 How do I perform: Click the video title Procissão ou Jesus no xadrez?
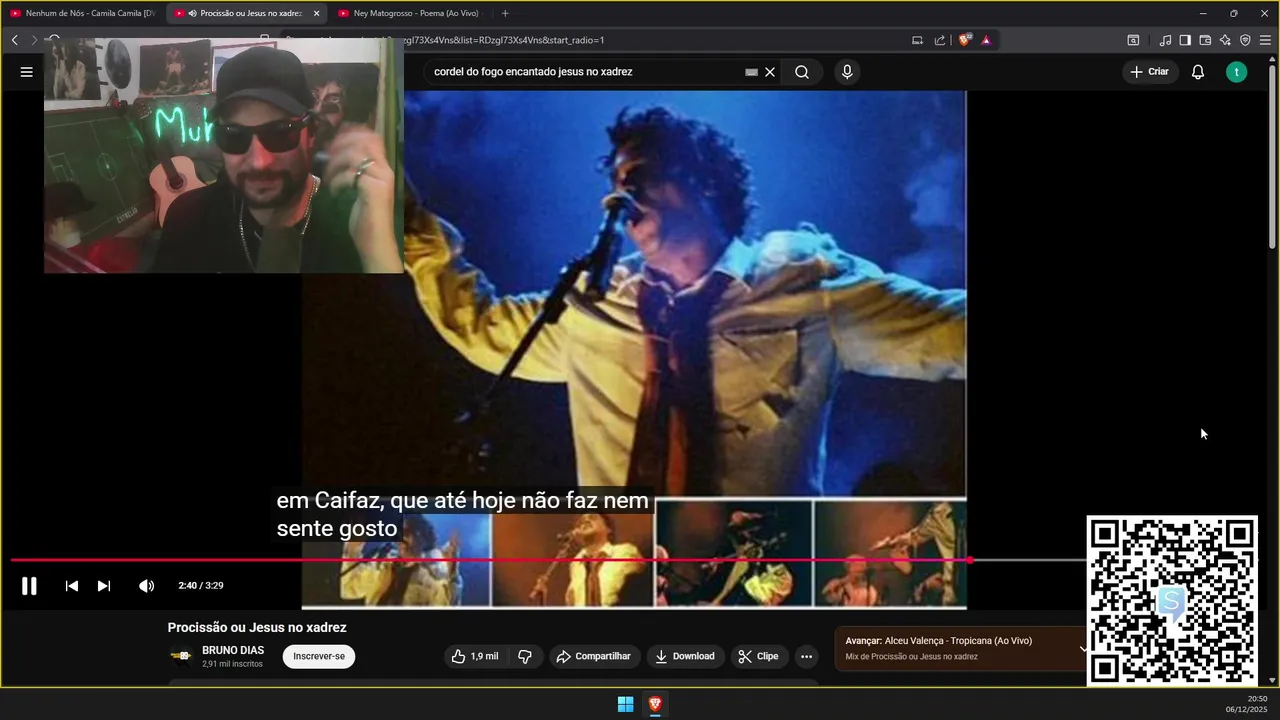pos(257,628)
